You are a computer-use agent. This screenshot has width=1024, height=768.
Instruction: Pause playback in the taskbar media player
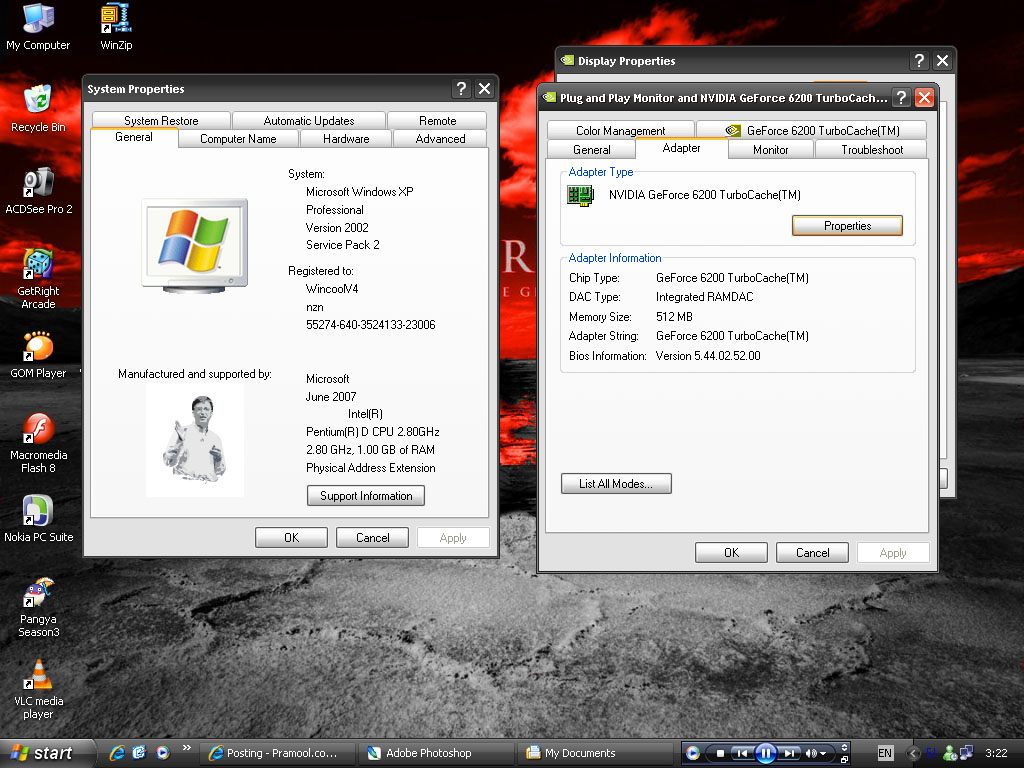coord(765,753)
